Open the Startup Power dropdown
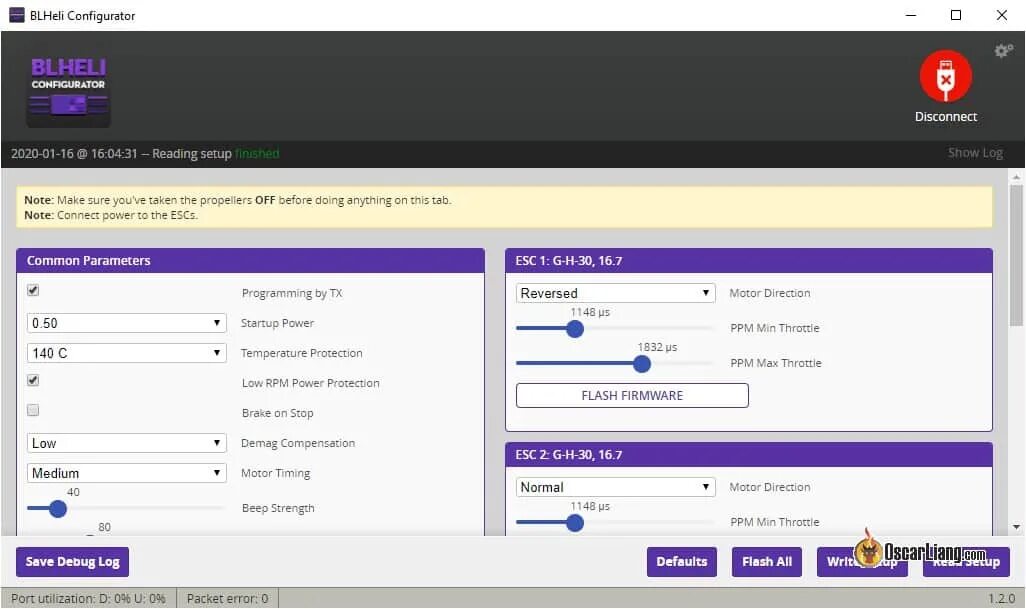1026x609 pixels. (x=126, y=323)
